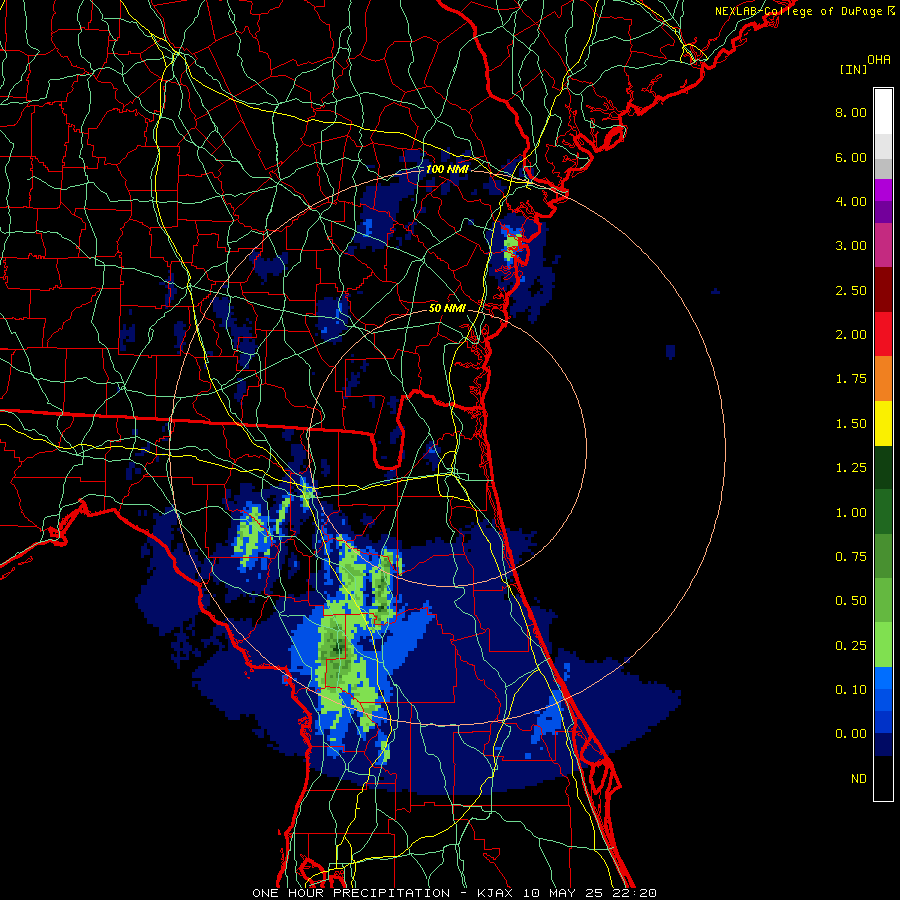Click the ND legend label
Screen dimensions: 900x900
tap(859, 779)
